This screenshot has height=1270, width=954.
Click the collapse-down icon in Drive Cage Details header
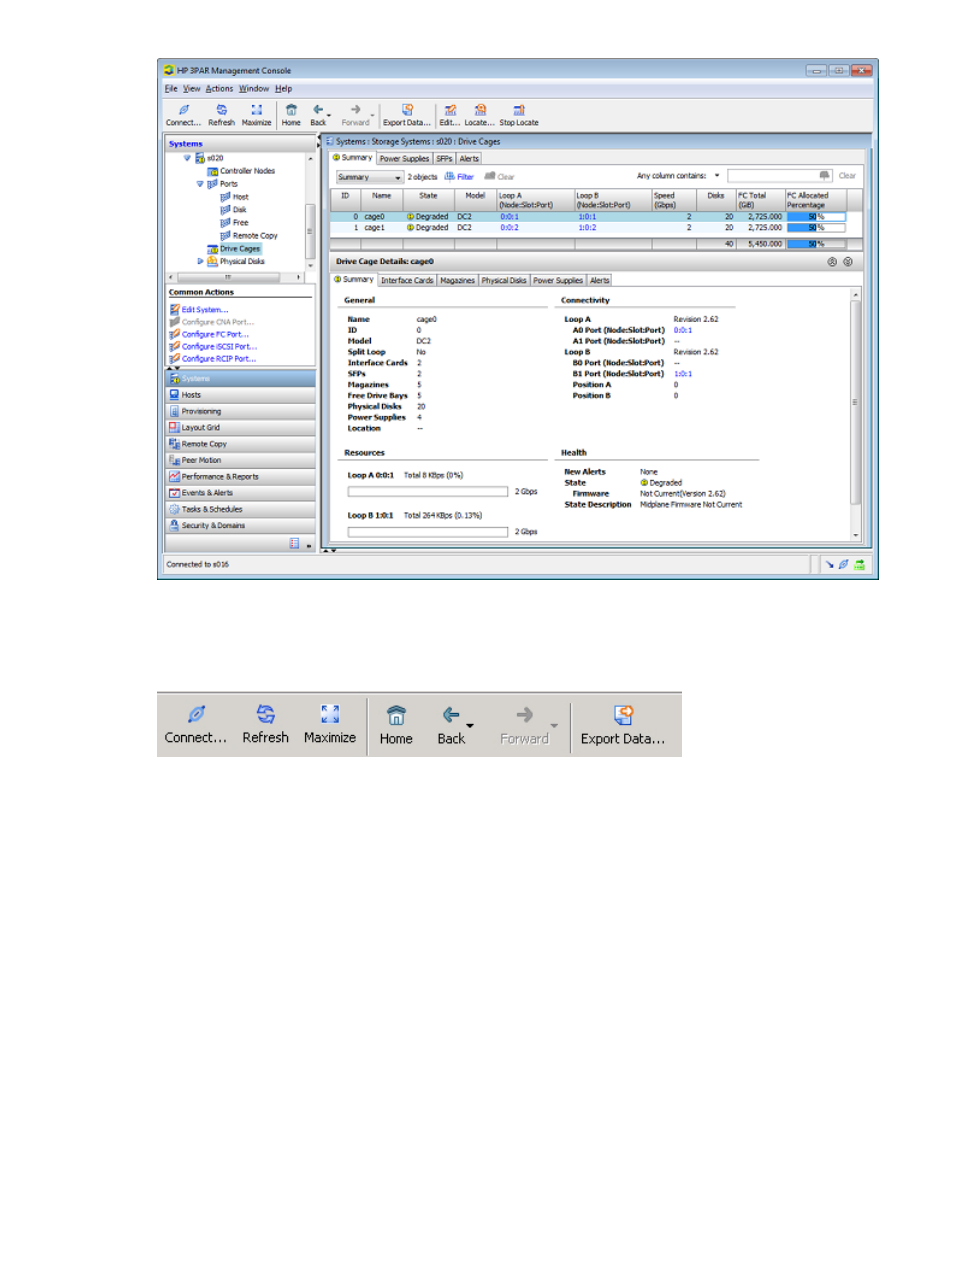coord(848,262)
